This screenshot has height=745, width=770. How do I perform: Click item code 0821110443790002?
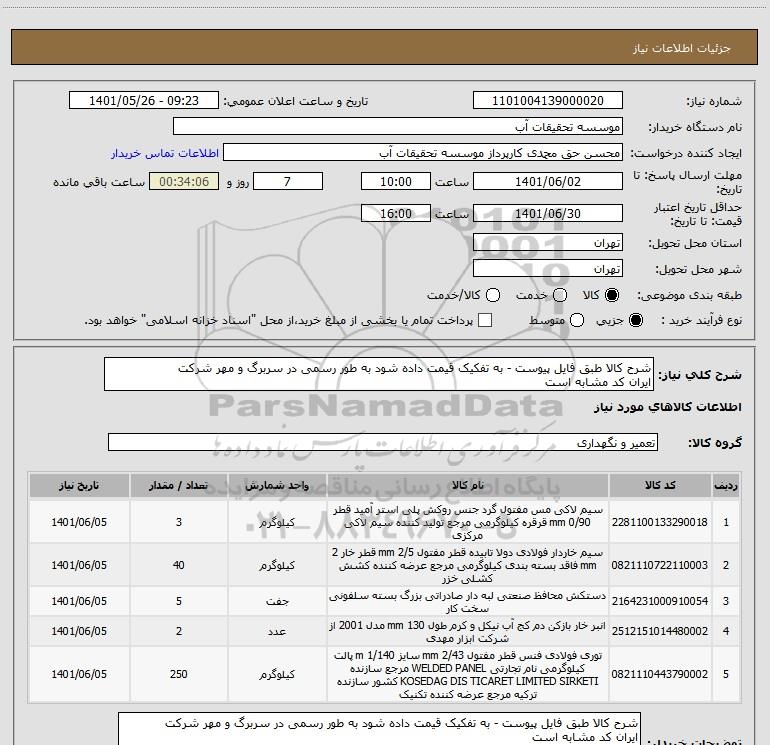(660, 674)
